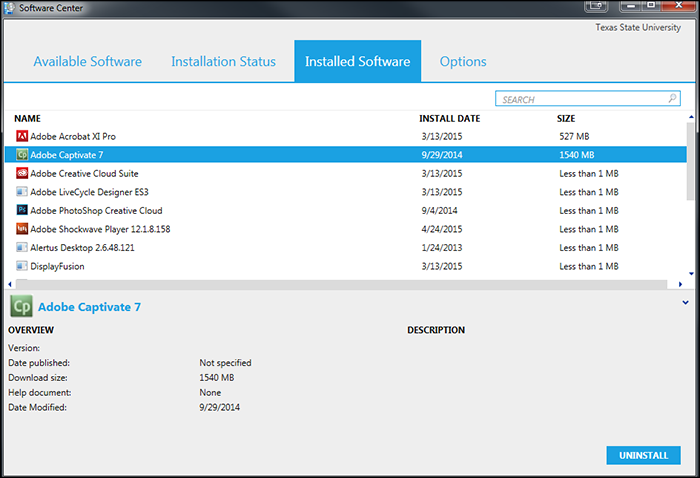Click the DisplayFusion icon
The width and height of the screenshot is (700, 478).
click(22, 267)
